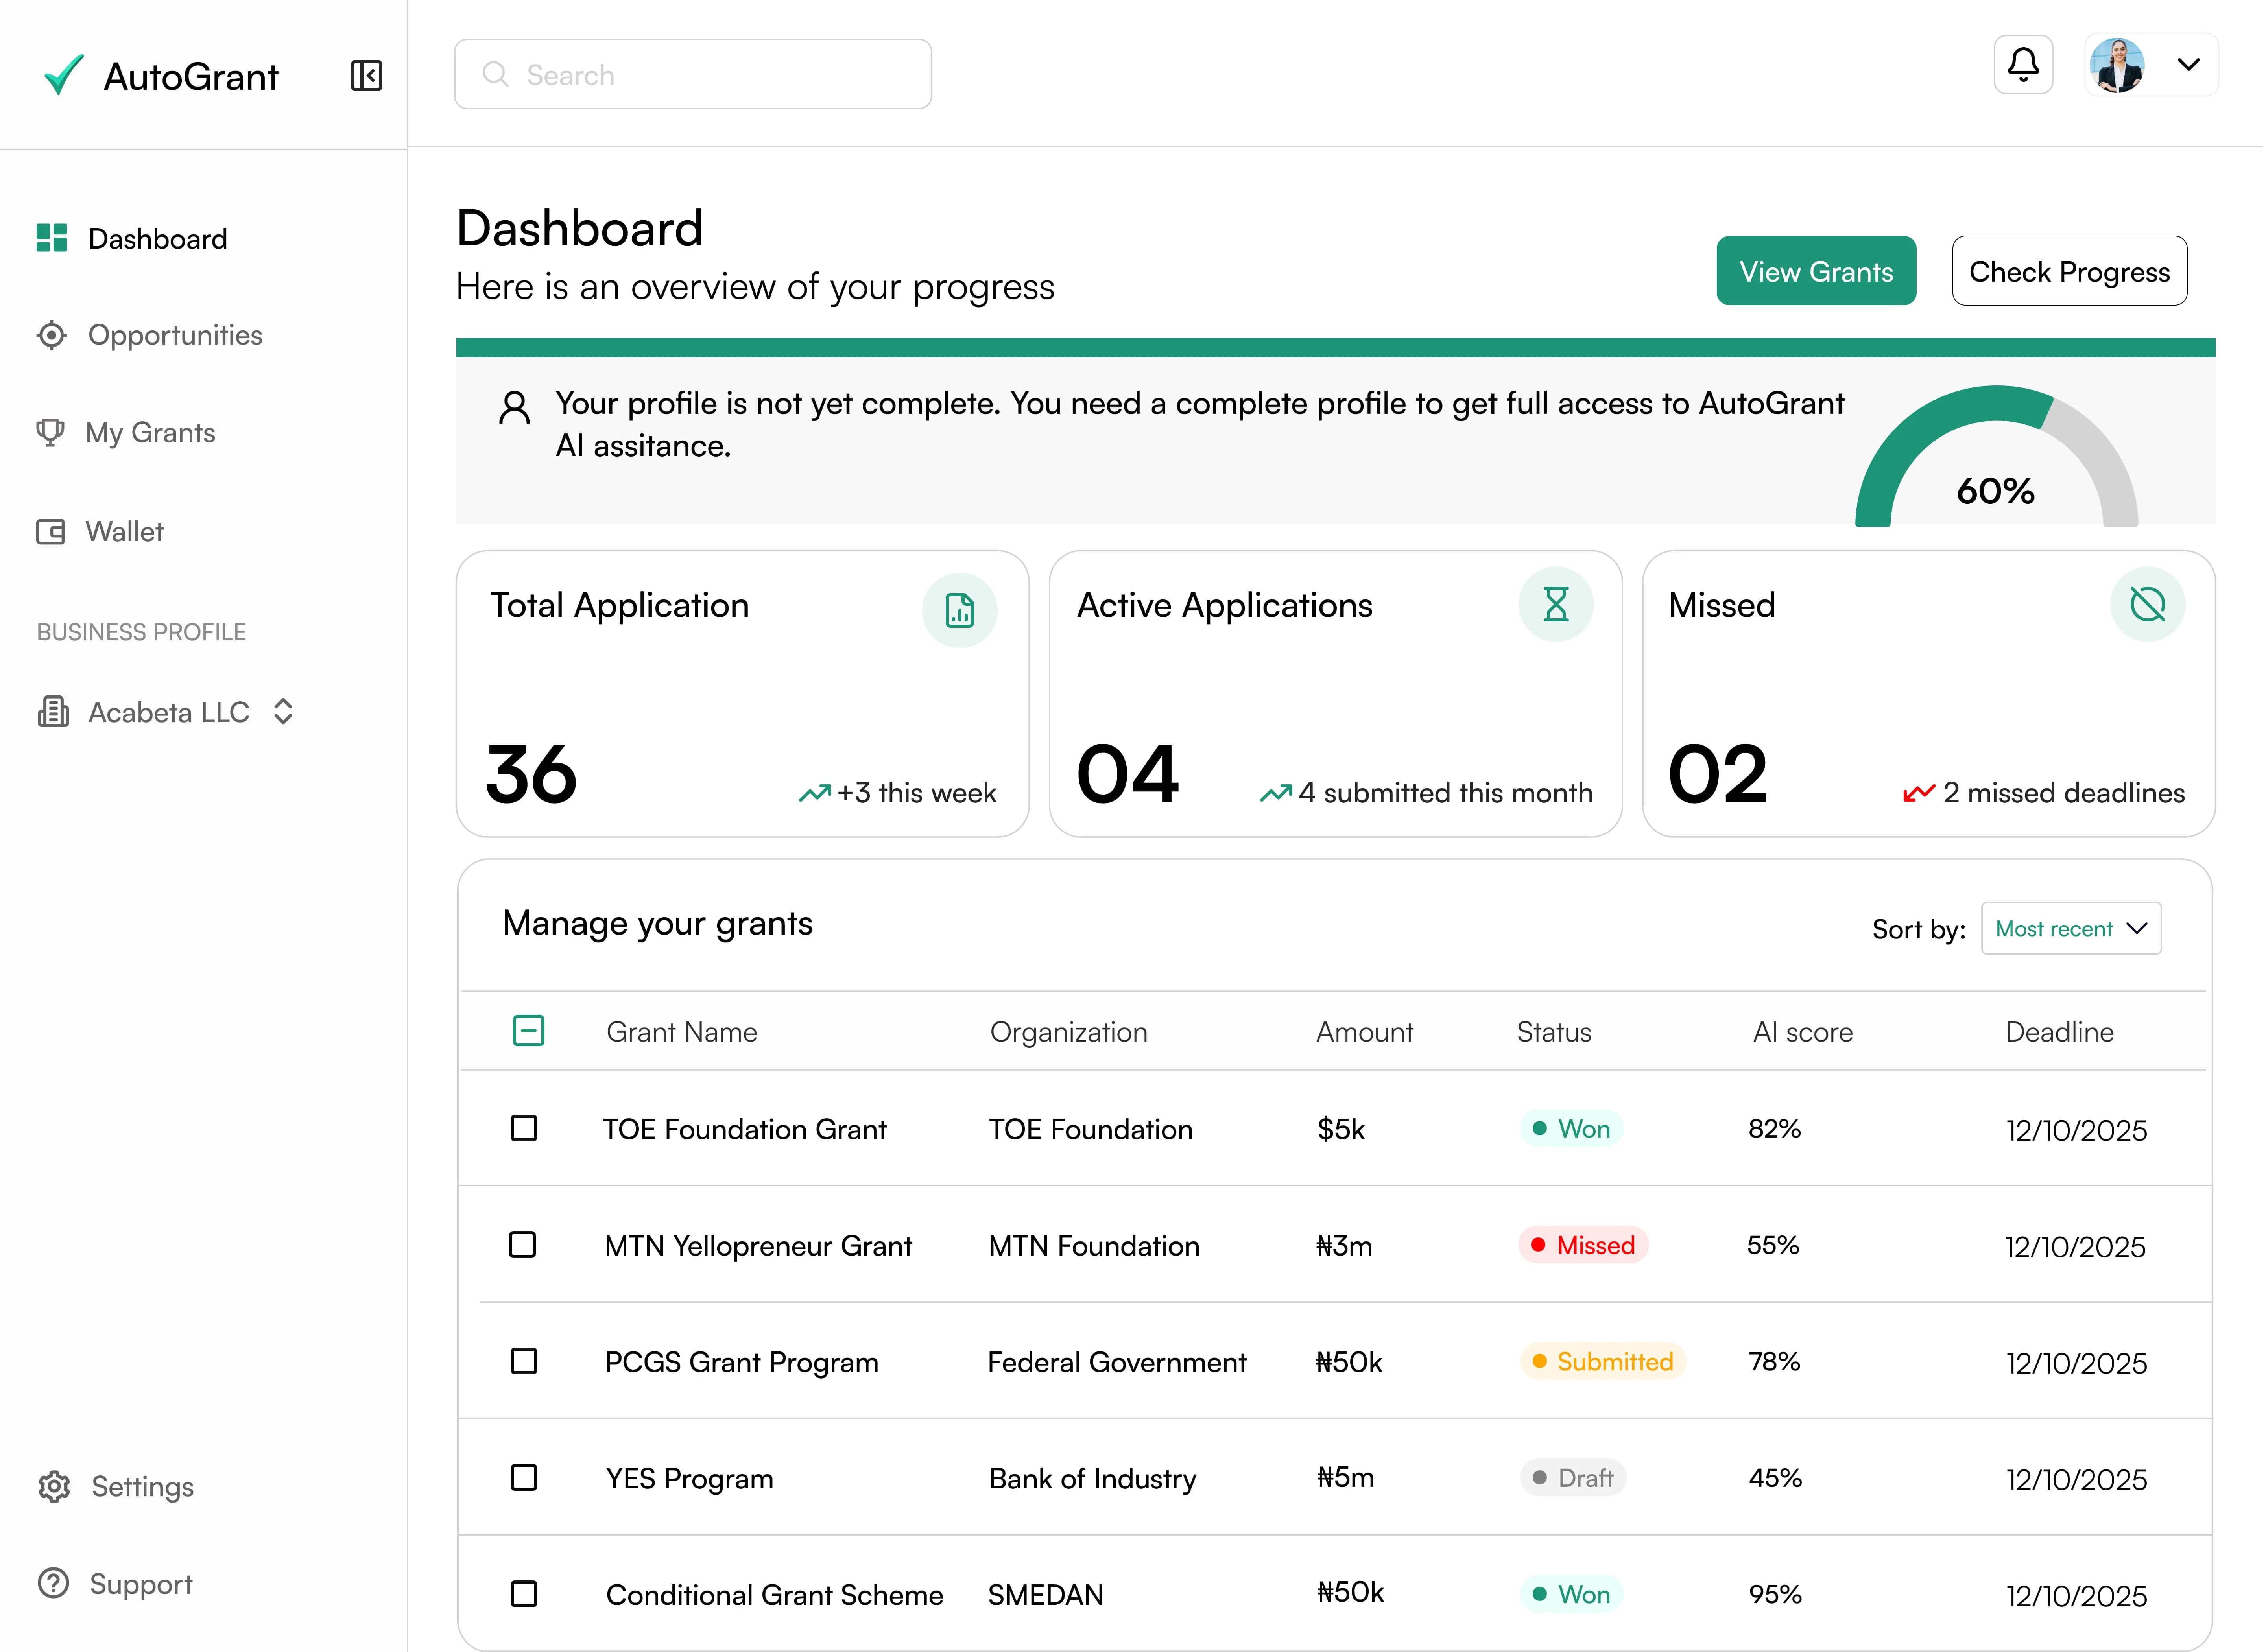Click the View Grants button
The image size is (2266, 1652).
point(1816,271)
